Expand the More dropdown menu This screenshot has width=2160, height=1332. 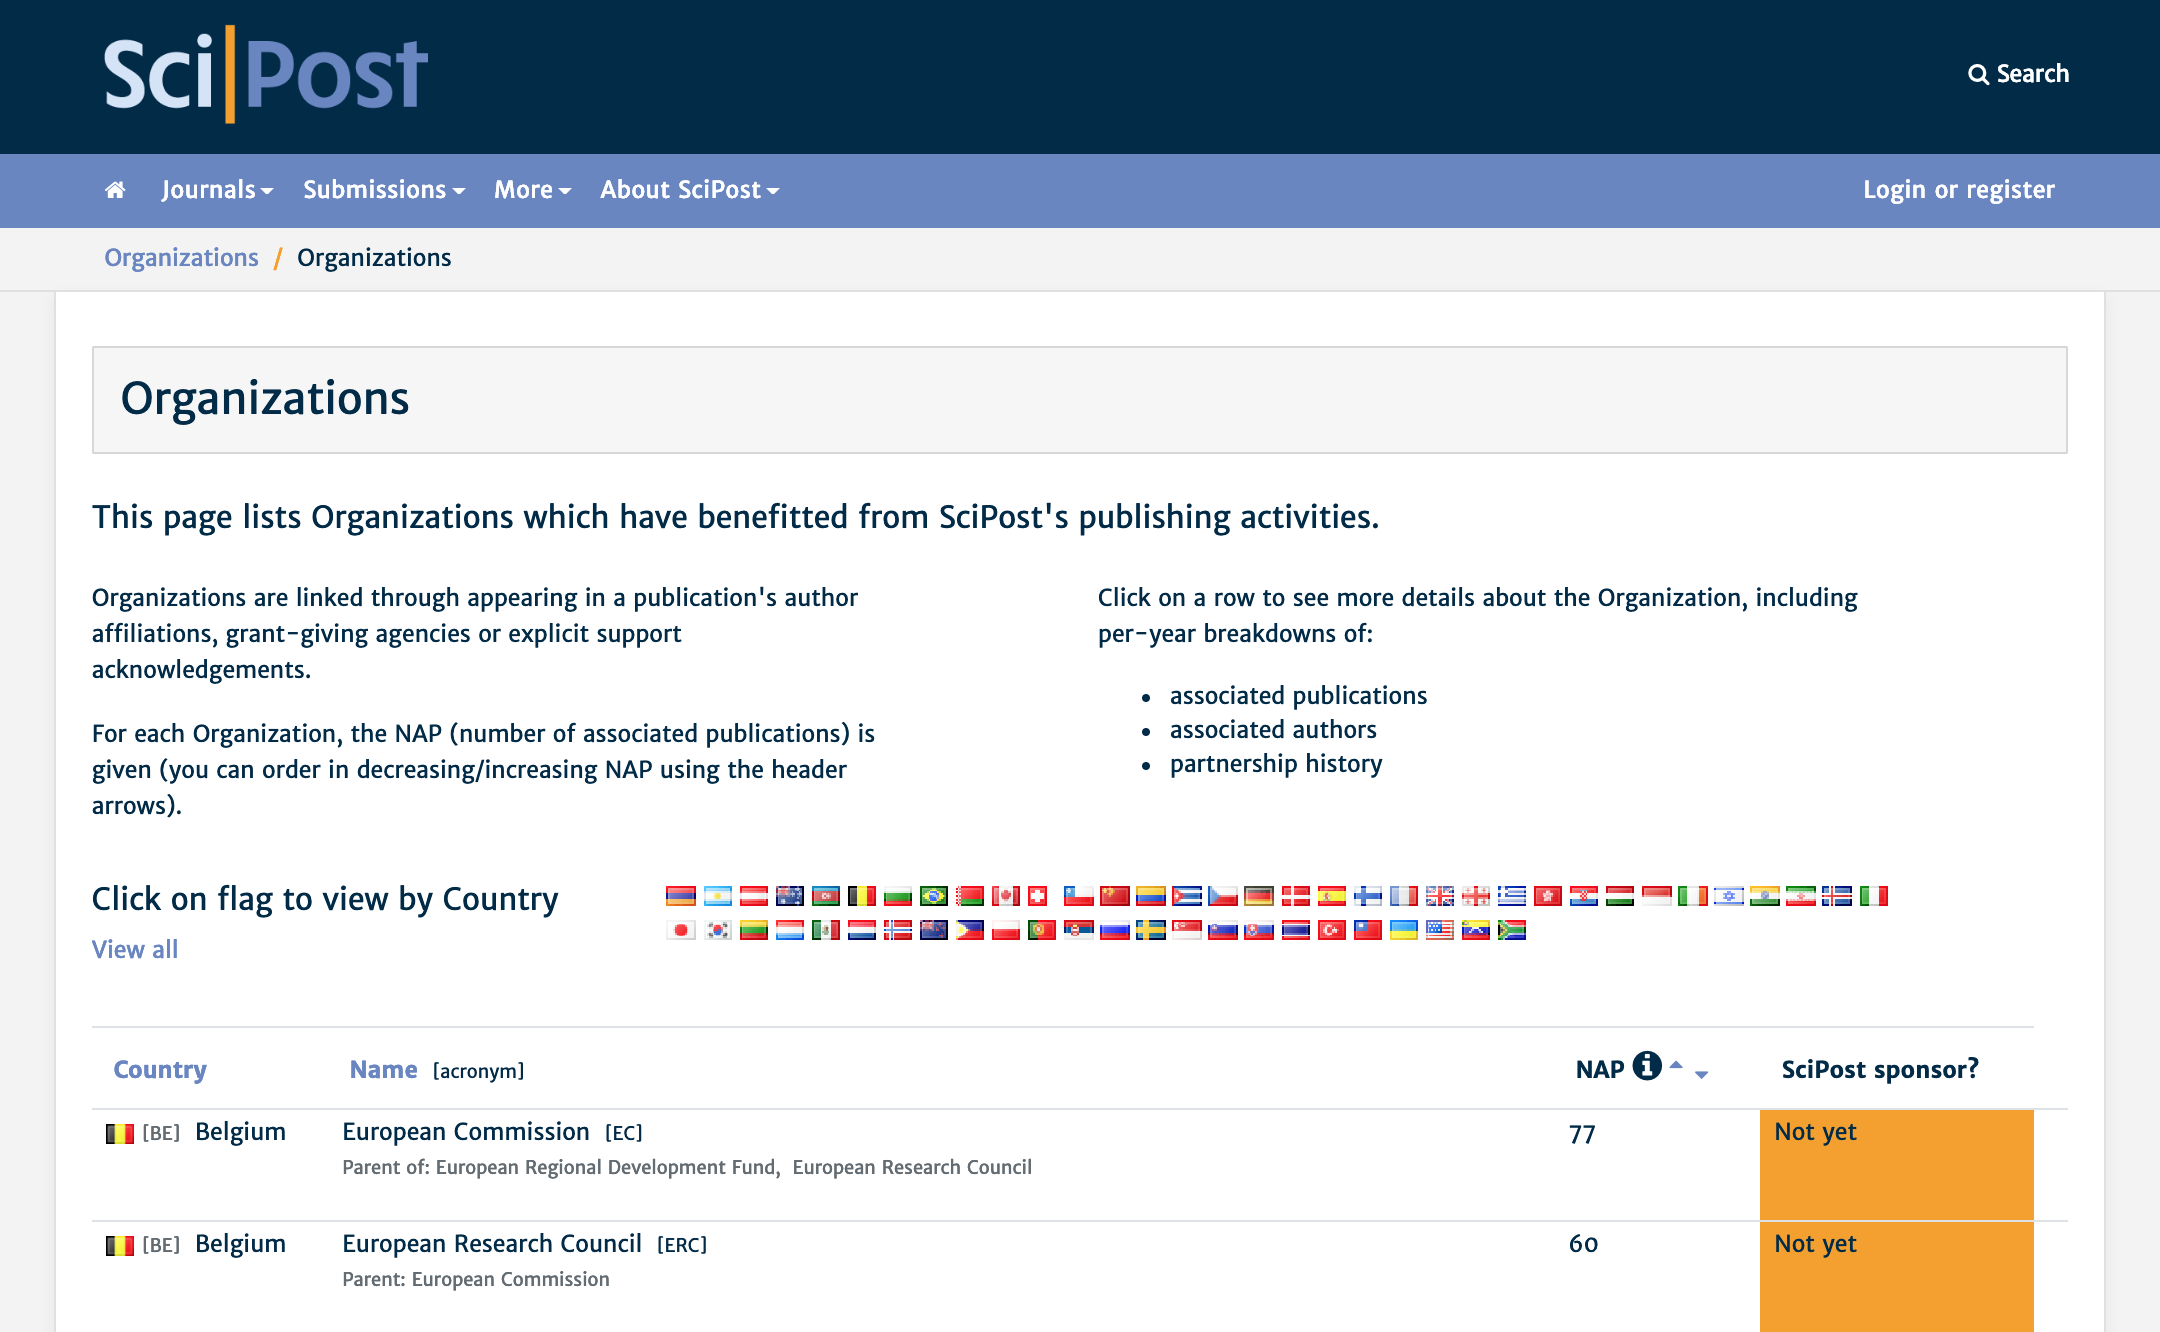[x=532, y=190]
